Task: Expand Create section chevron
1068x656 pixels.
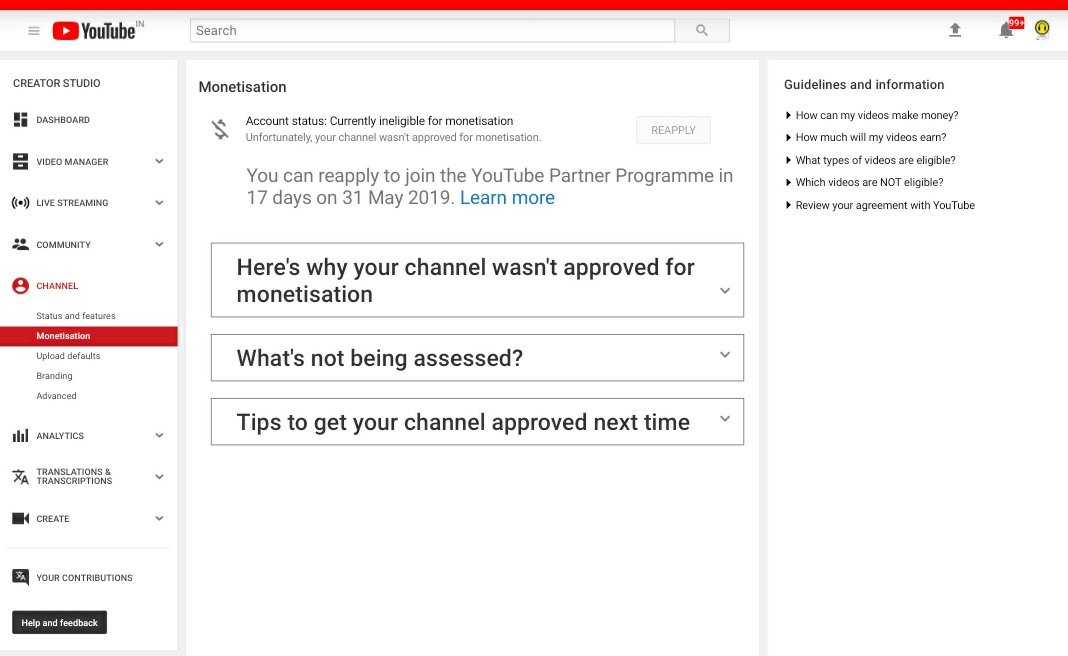Action: tap(159, 519)
